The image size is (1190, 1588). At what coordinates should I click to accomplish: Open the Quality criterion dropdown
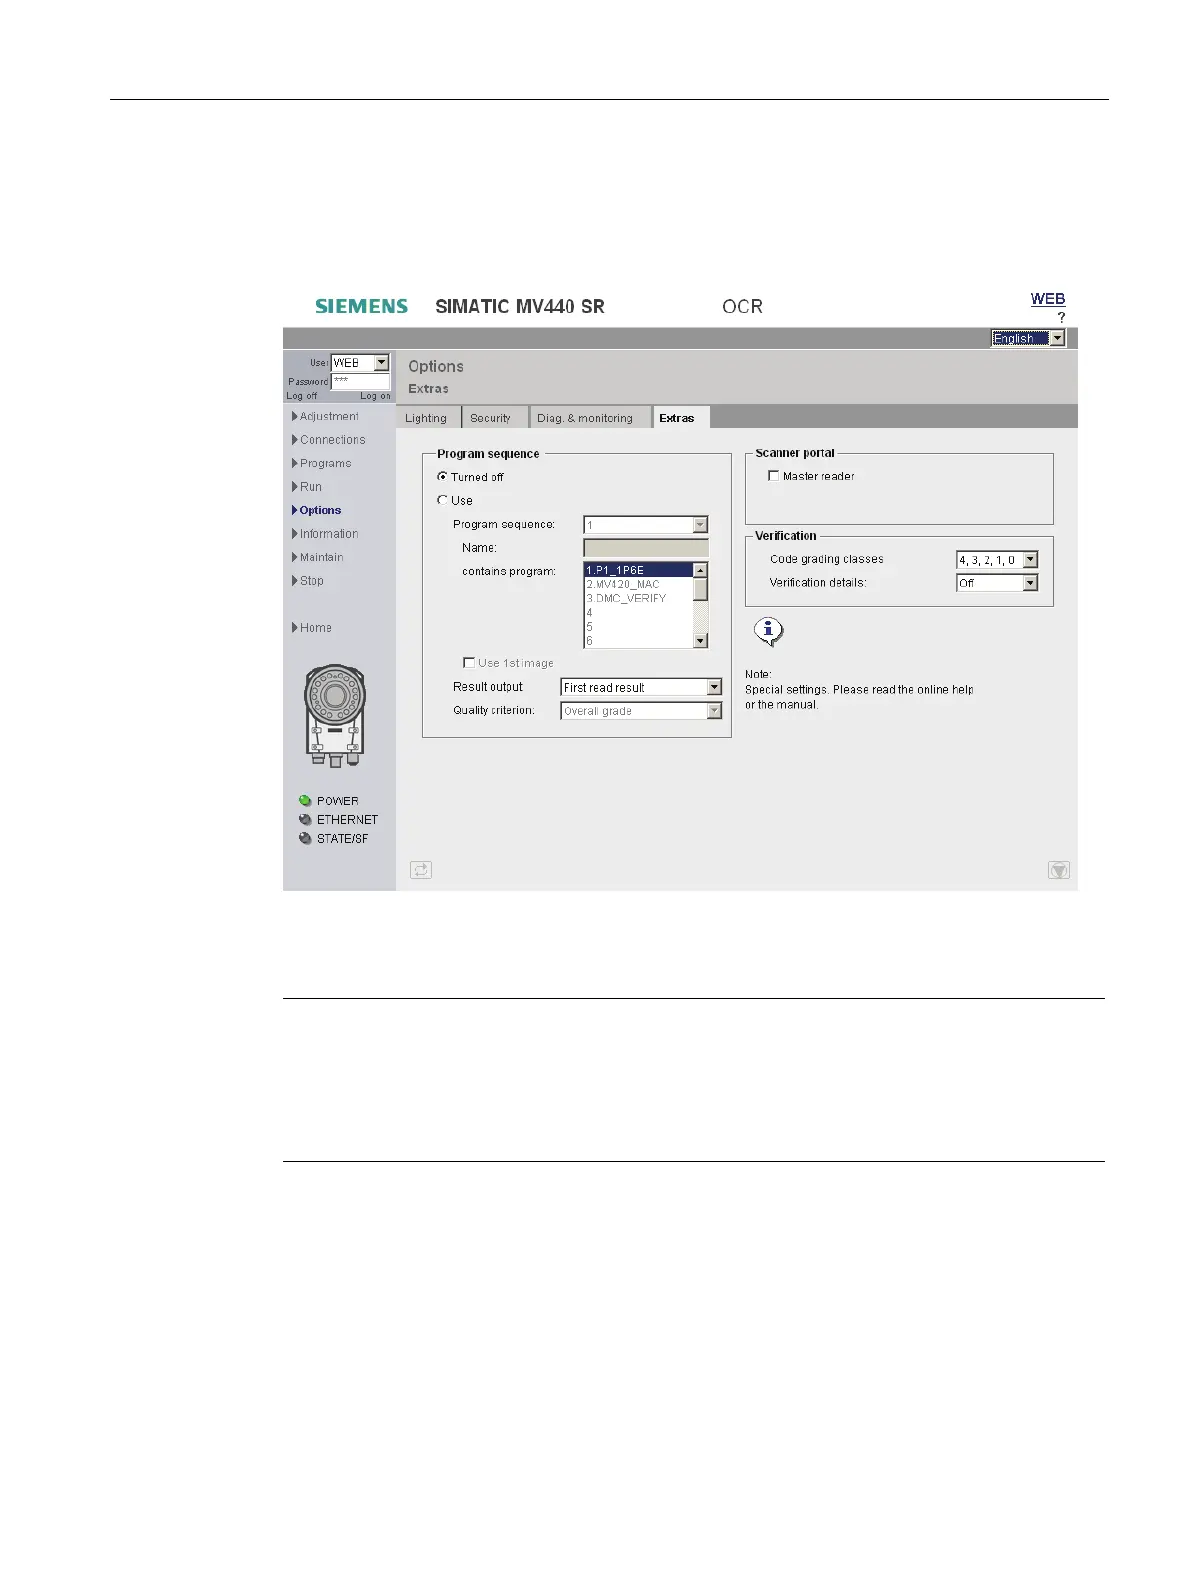click(641, 711)
